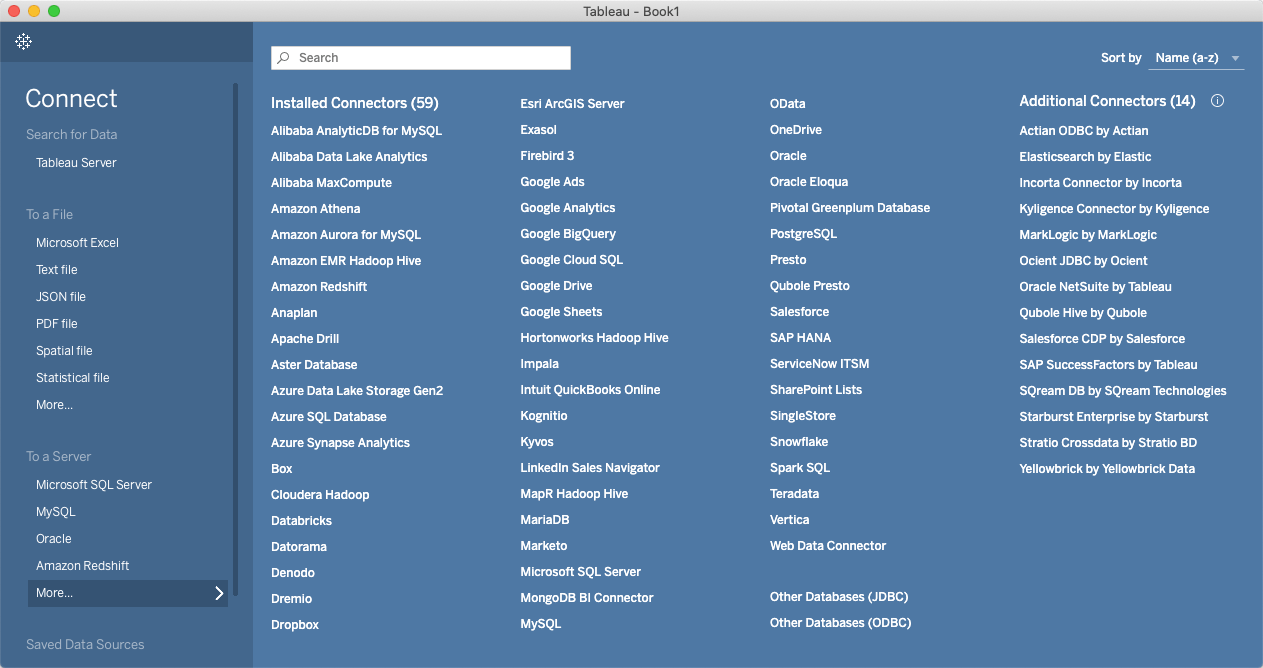
Task: Connect using the Web Data Connector
Action: [x=827, y=546]
